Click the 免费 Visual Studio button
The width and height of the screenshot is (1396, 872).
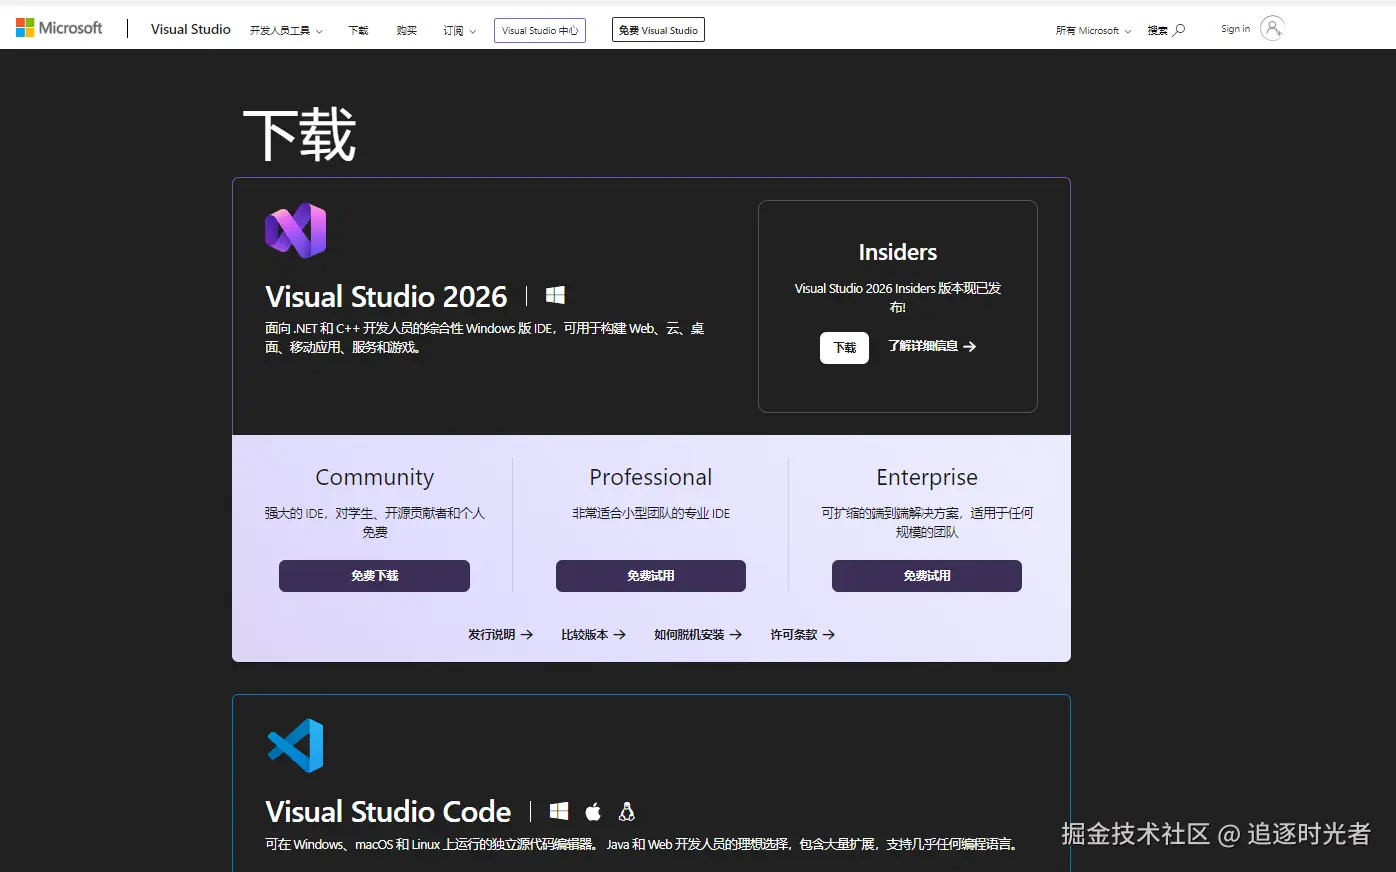[658, 30]
